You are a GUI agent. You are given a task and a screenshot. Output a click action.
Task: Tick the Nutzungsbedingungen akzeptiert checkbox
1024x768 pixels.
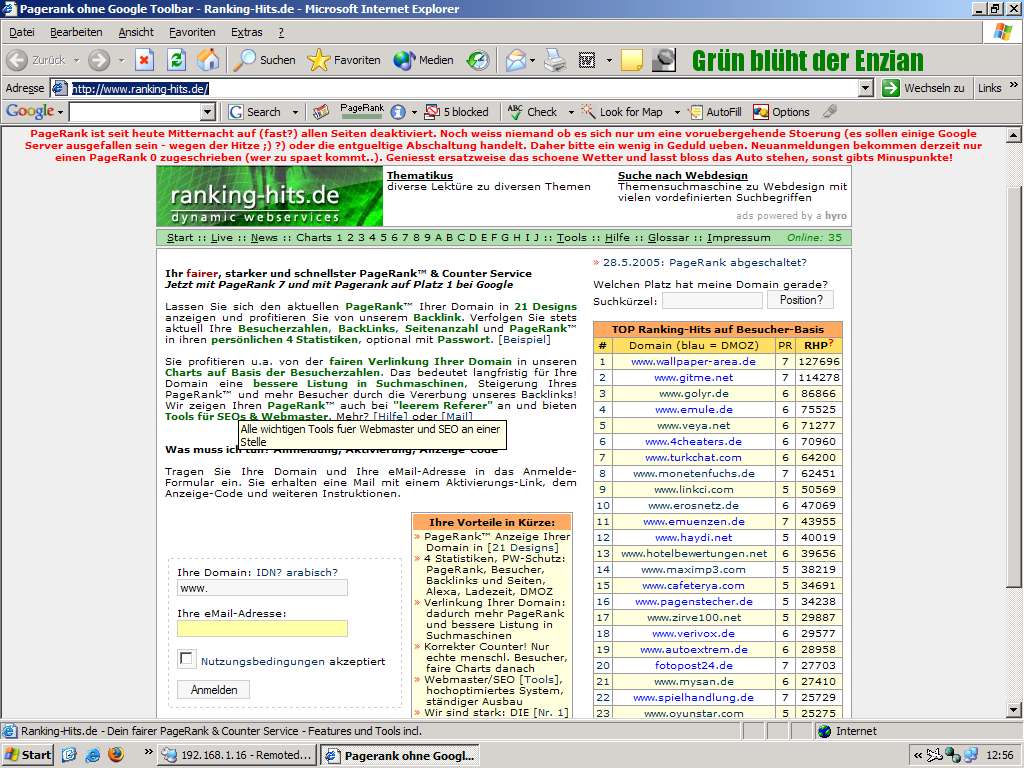click(187, 659)
